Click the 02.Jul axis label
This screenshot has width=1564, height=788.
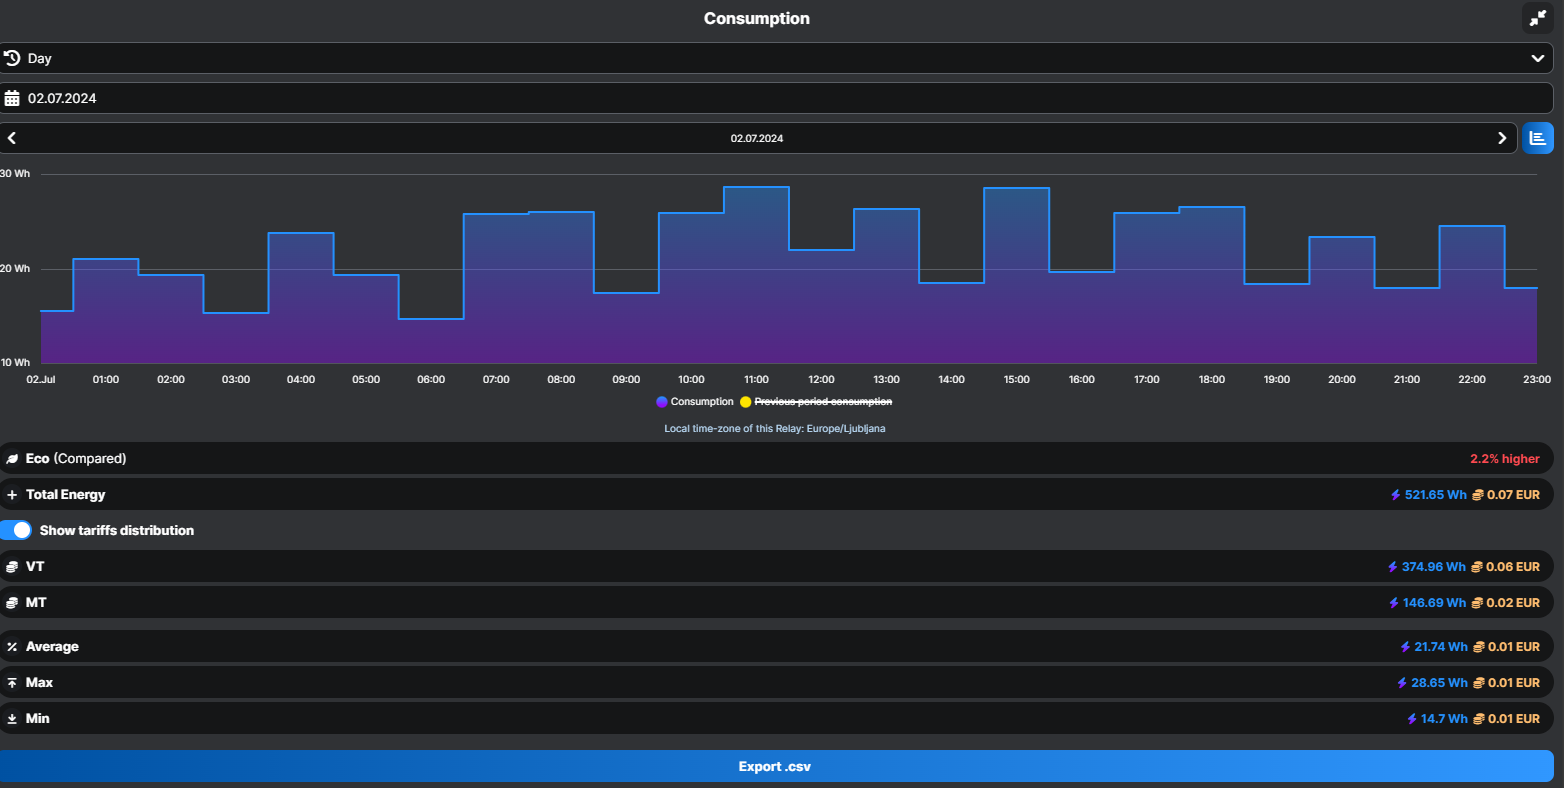[41, 380]
